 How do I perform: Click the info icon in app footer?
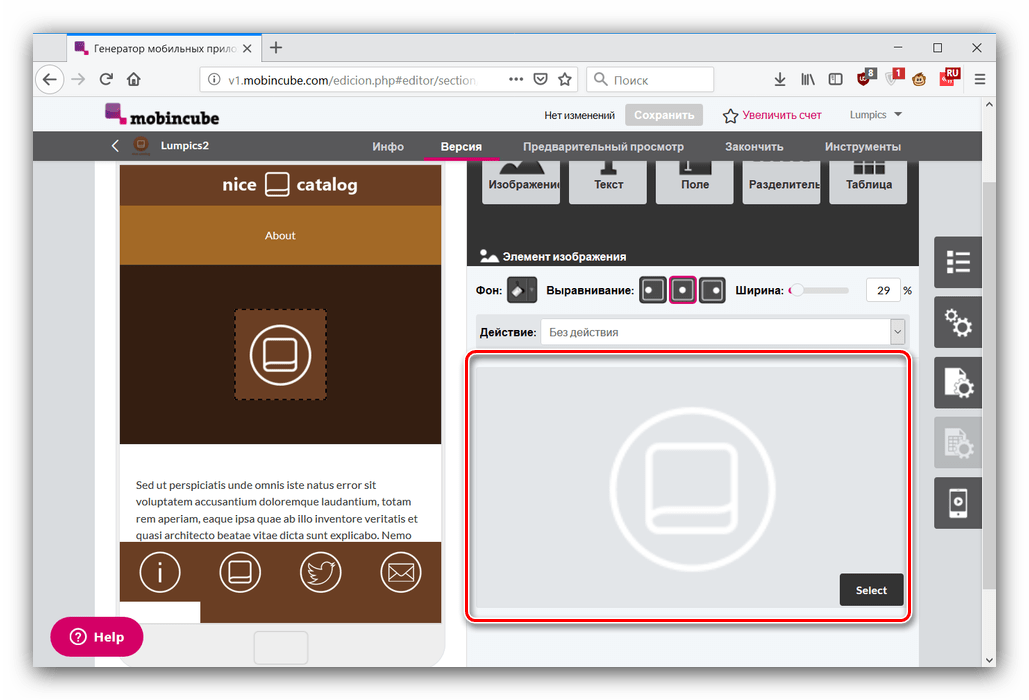159,572
